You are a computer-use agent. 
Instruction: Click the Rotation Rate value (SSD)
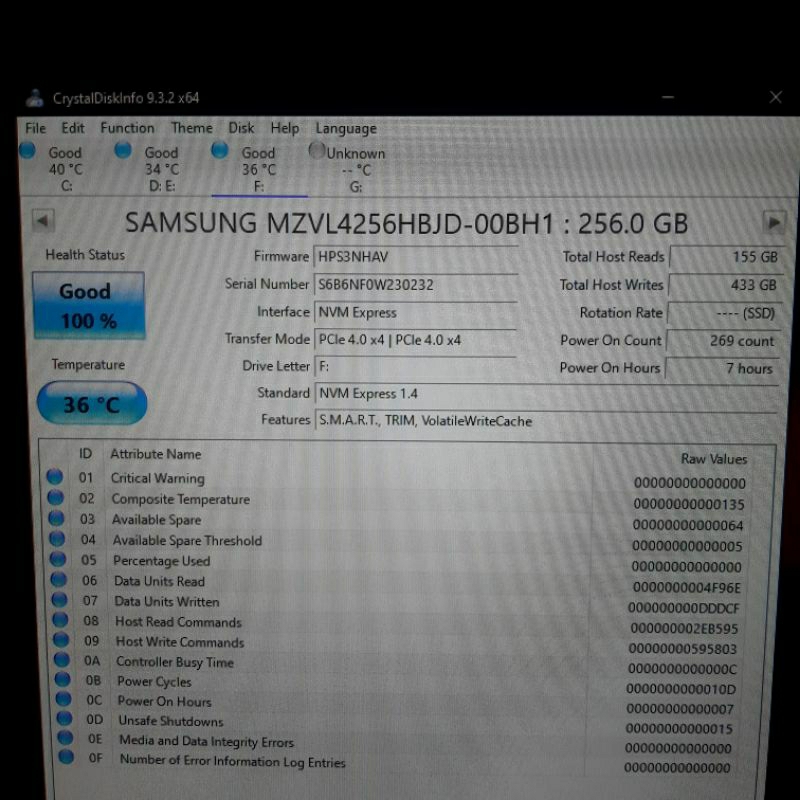[723, 313]
